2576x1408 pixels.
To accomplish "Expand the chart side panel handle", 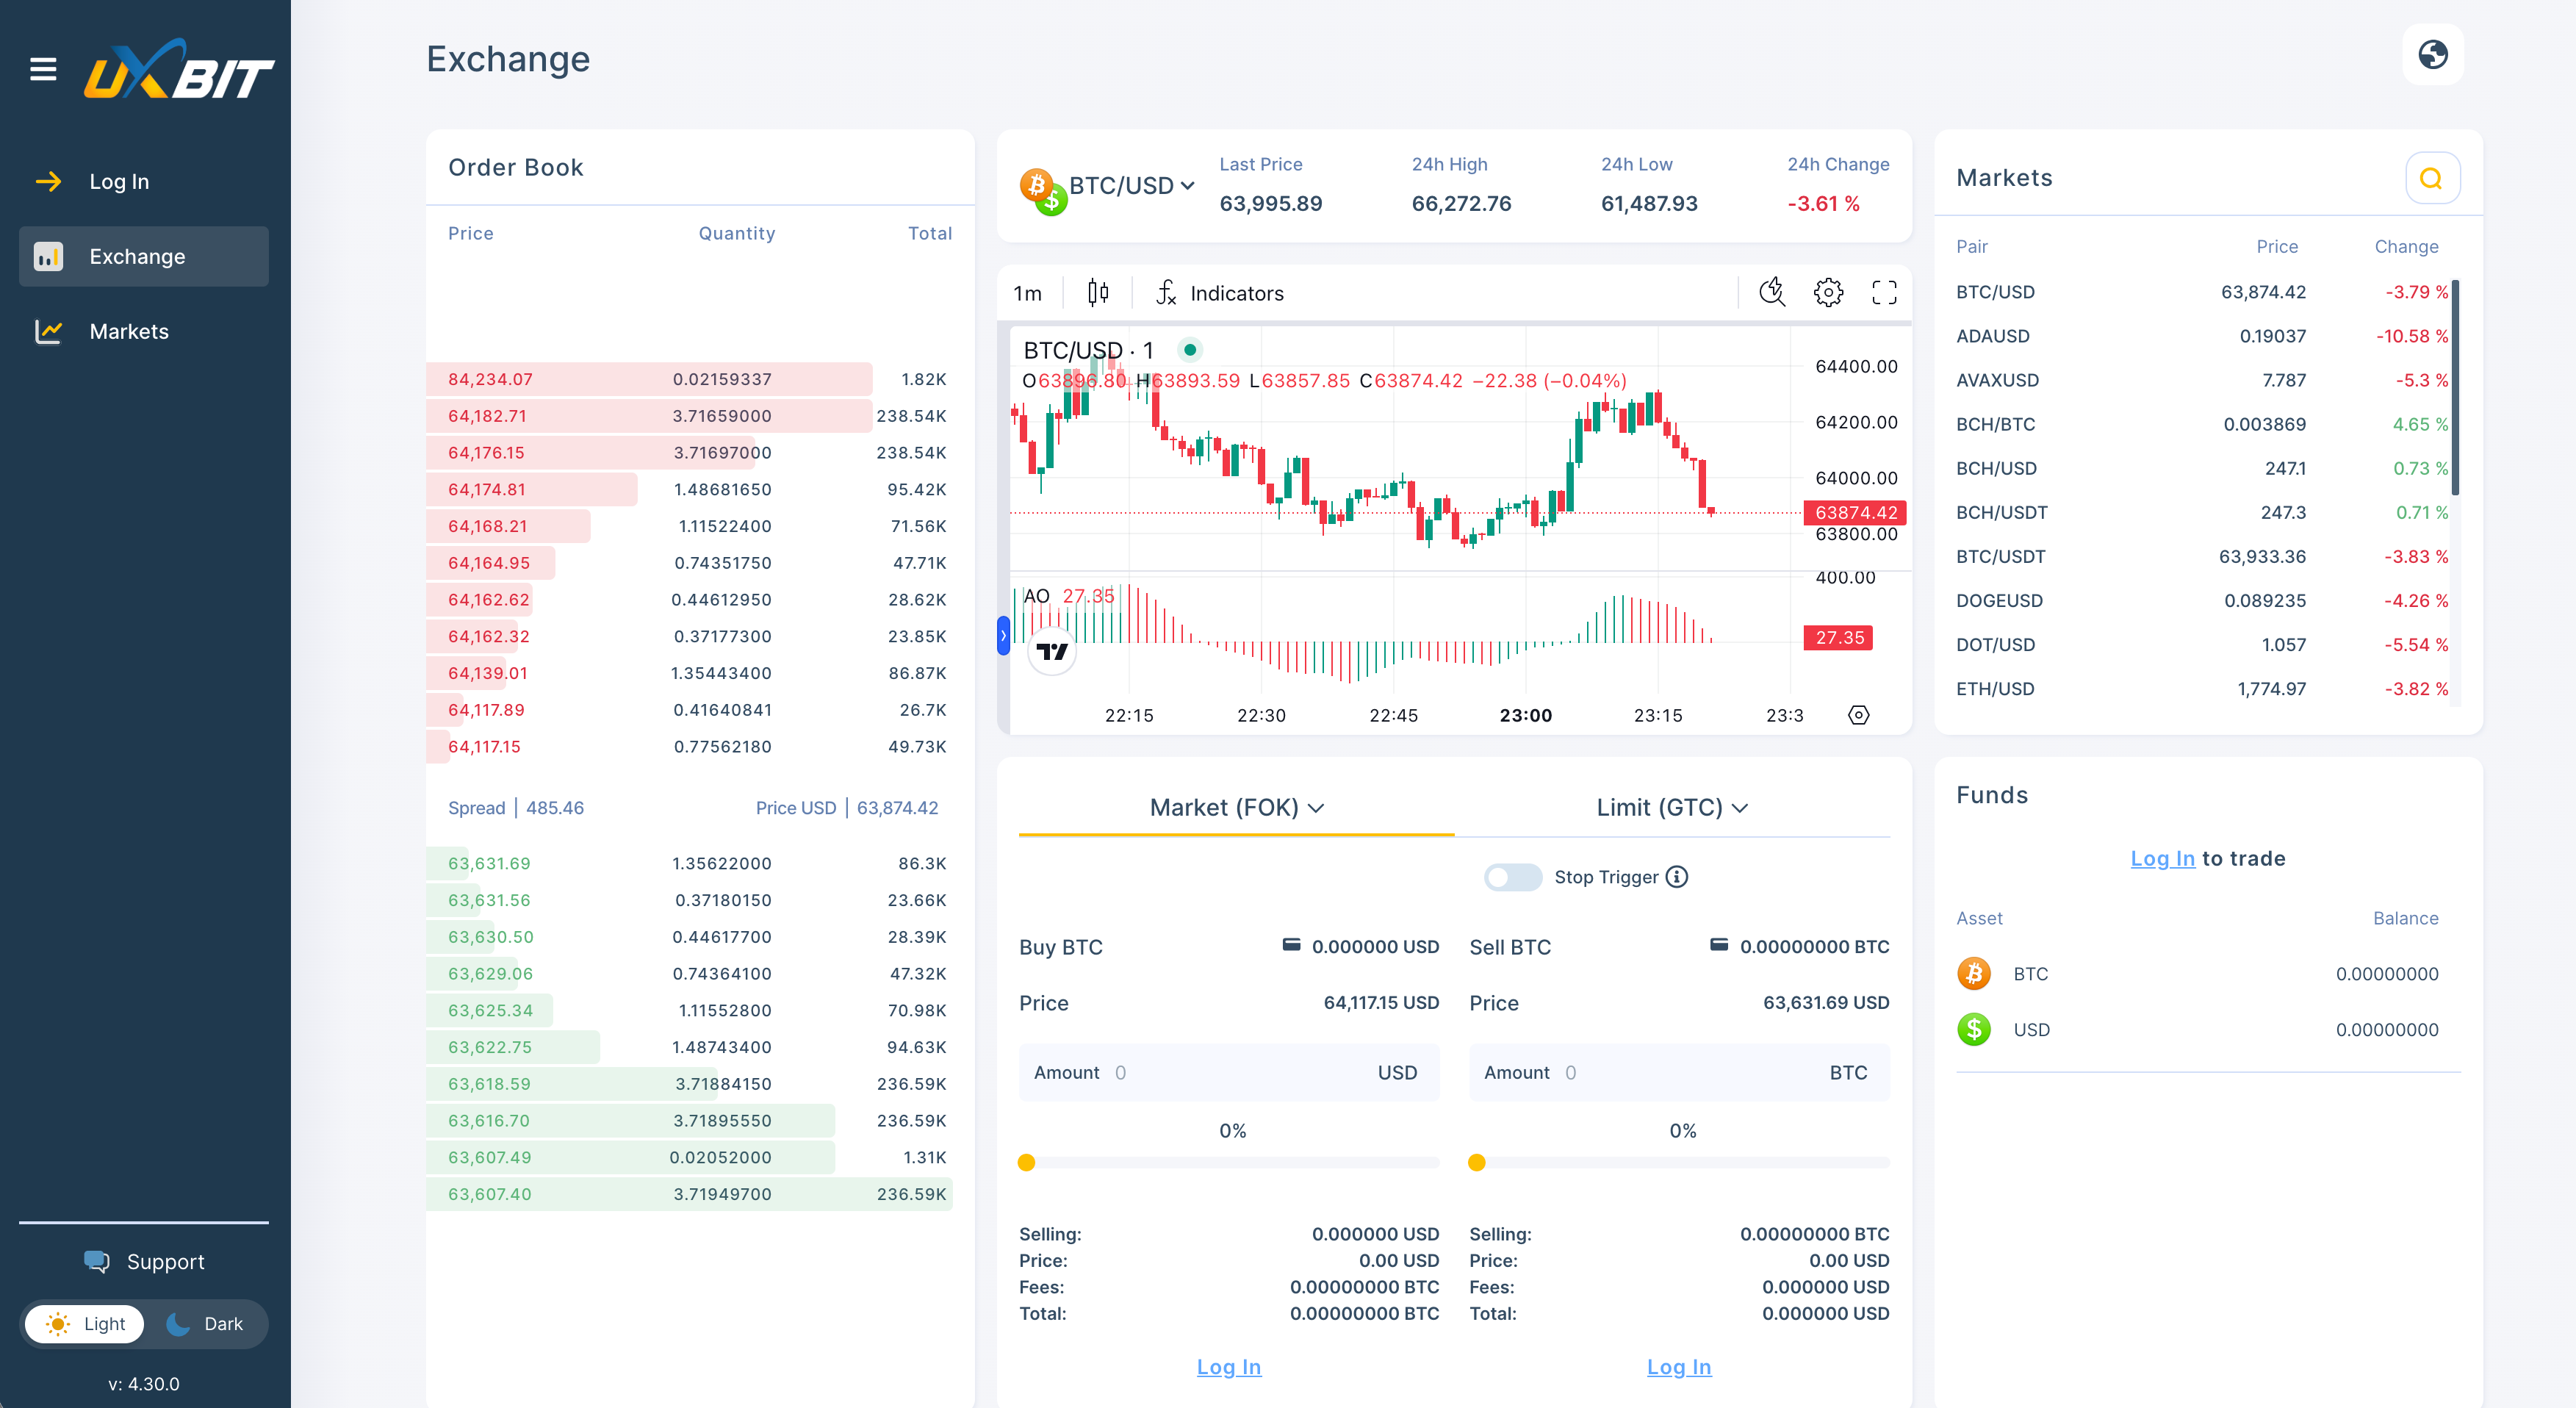I will [1003, 636].
